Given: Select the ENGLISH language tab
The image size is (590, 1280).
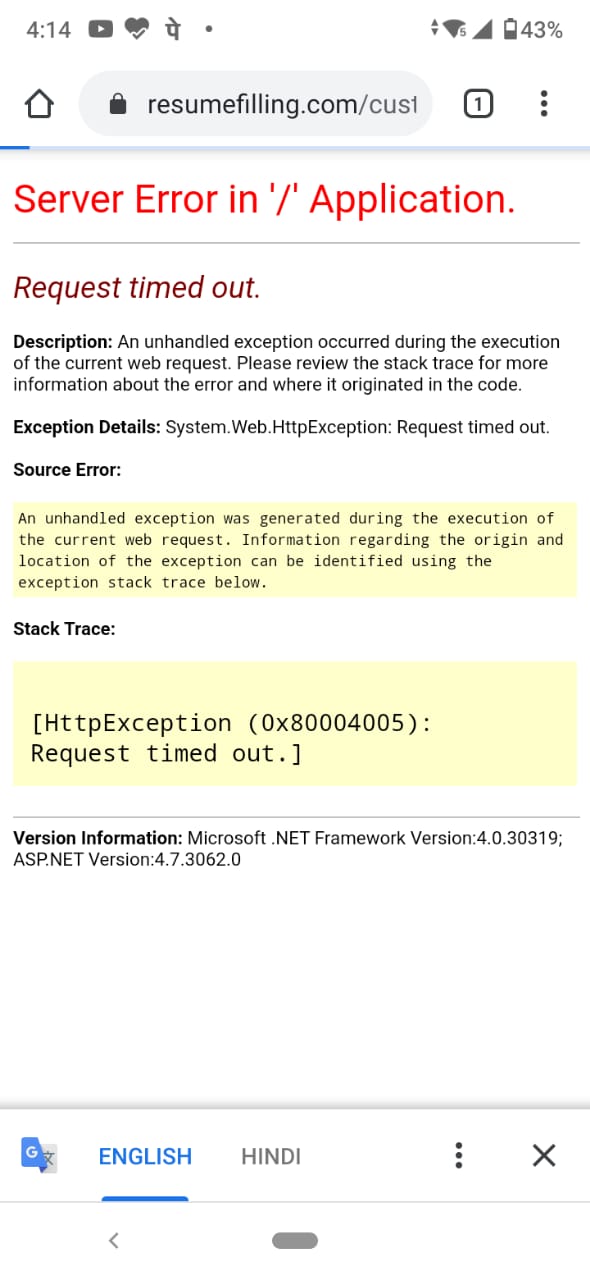Looking at the screenshot, I should (x=145, y=1156).
